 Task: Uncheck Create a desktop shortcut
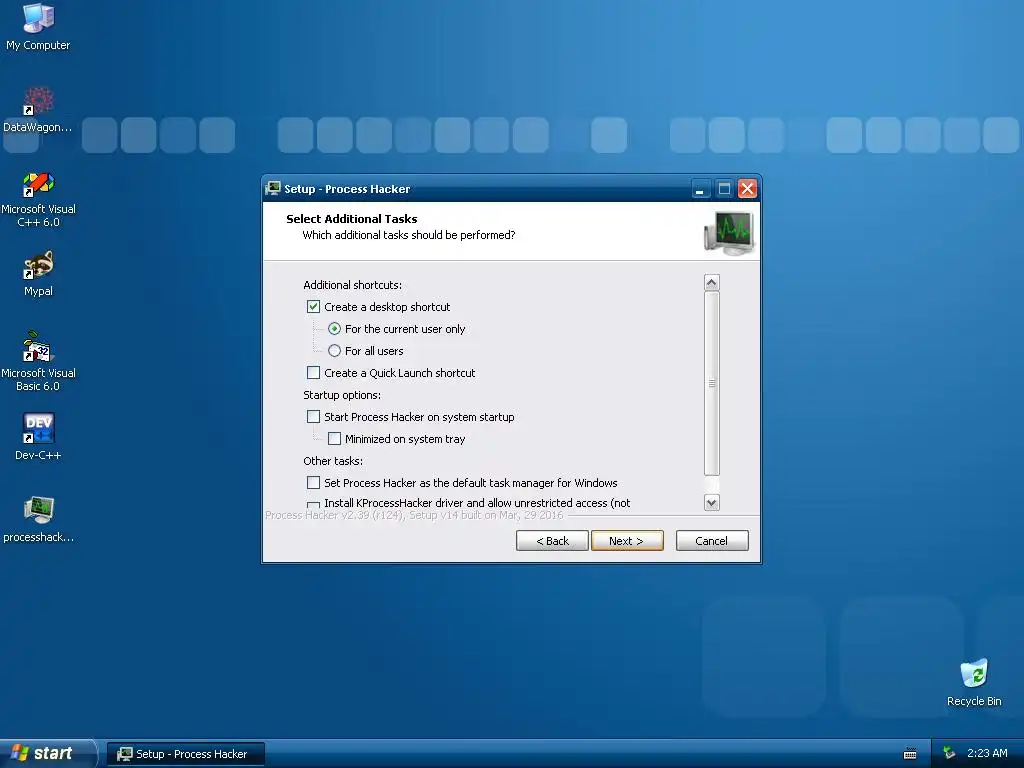point(313,307)
